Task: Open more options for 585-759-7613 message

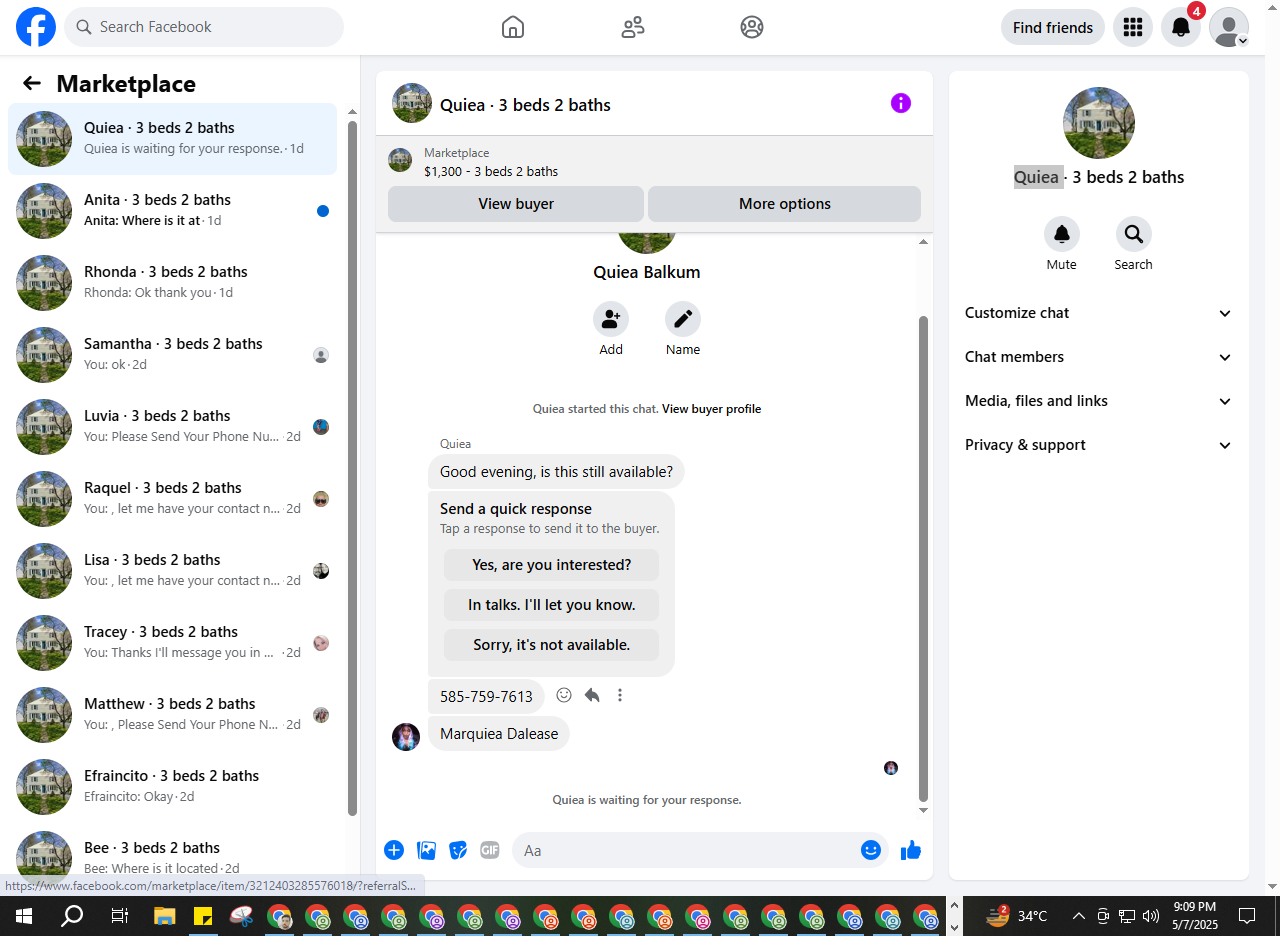Action: point(620,695)
